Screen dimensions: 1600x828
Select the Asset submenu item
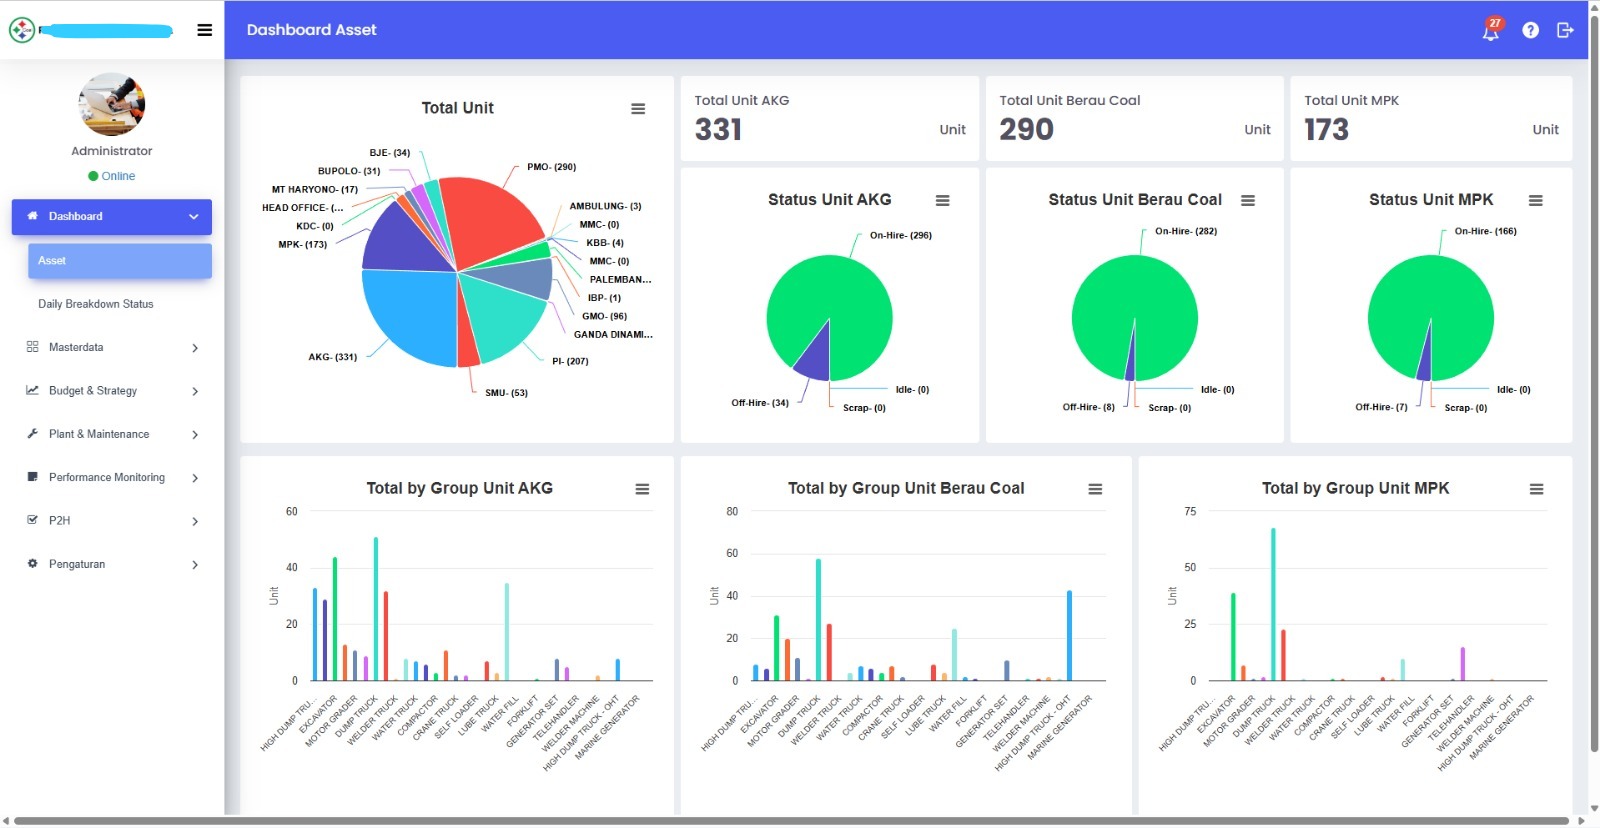point(120,261)
